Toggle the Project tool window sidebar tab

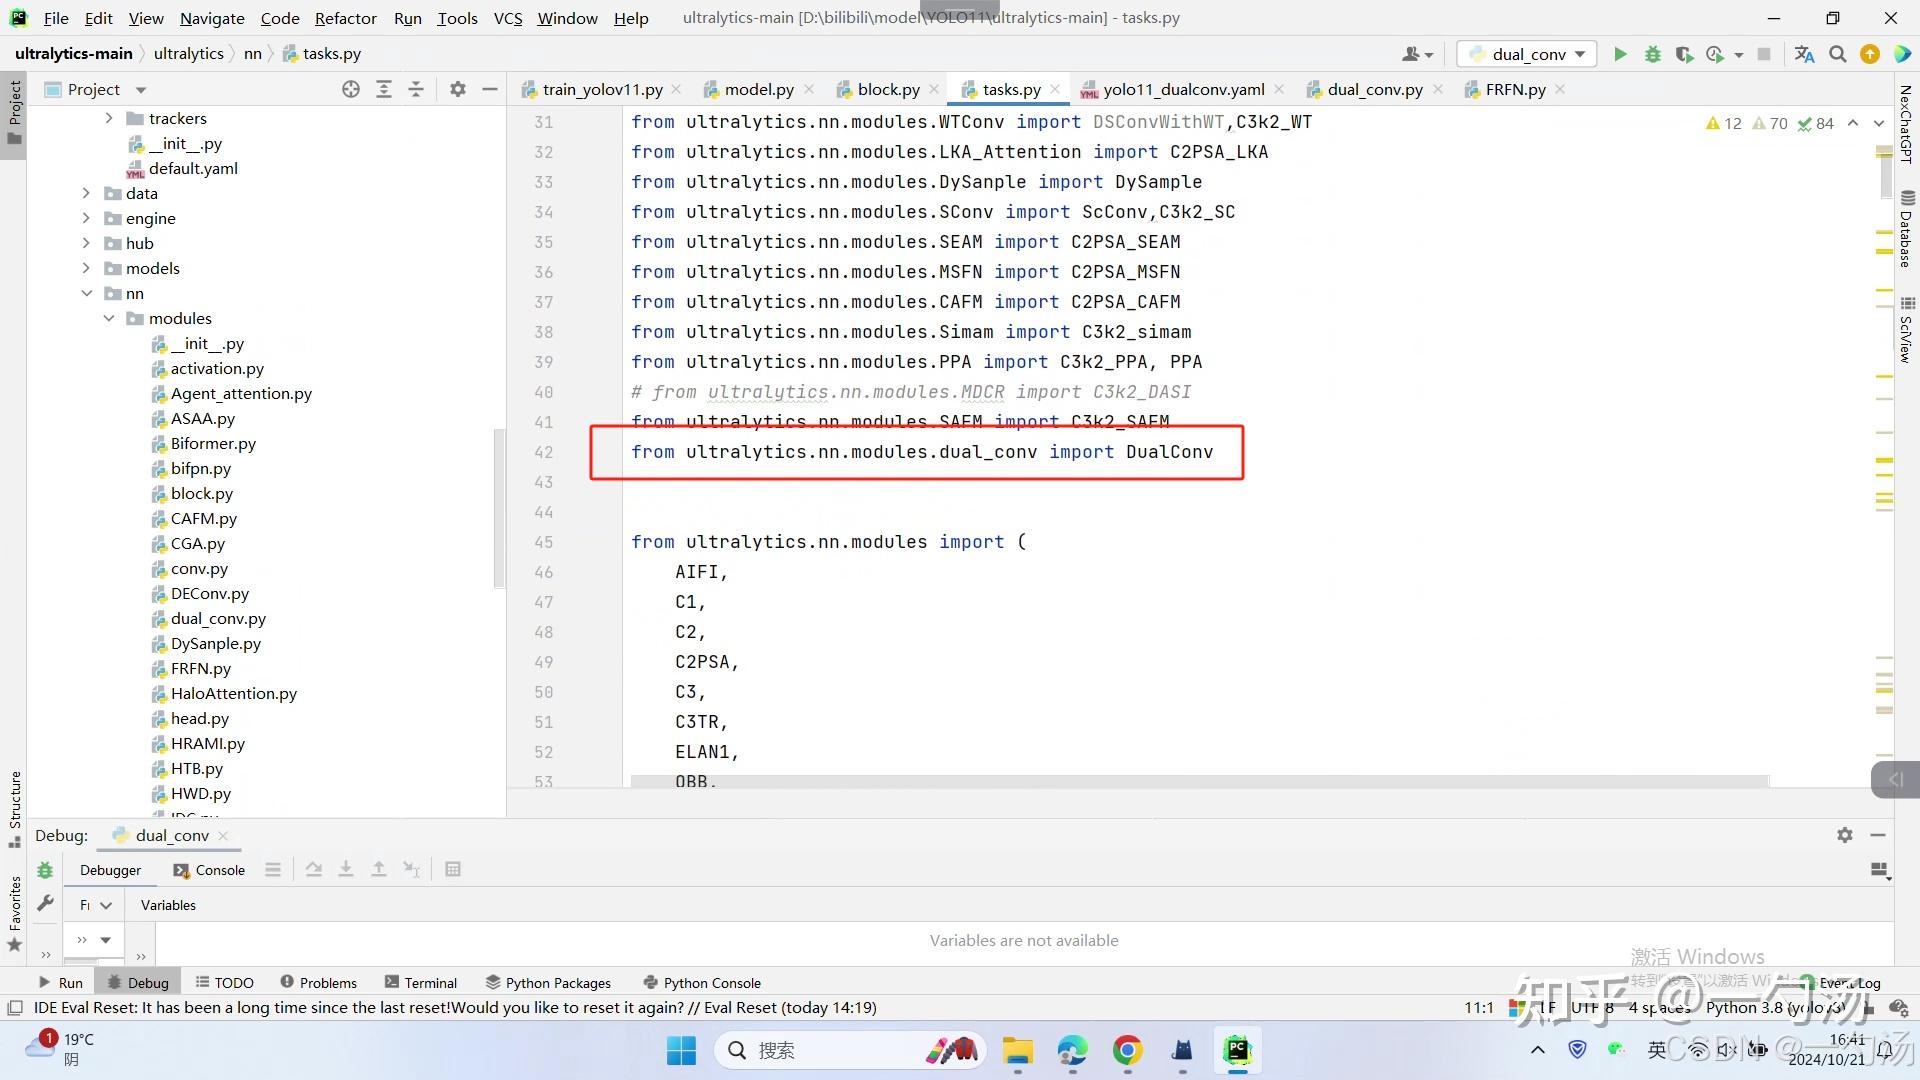14,110
